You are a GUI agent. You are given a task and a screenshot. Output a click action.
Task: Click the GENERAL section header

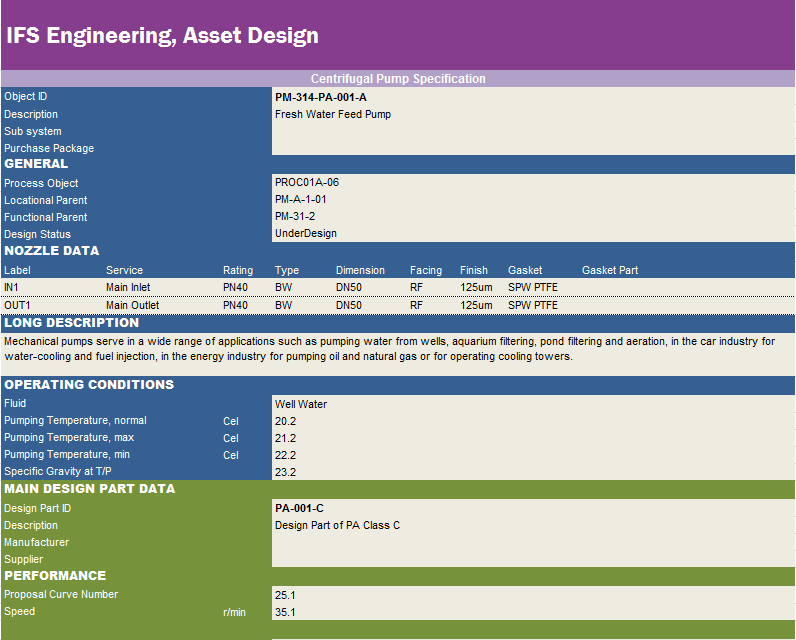coord(36,163)
